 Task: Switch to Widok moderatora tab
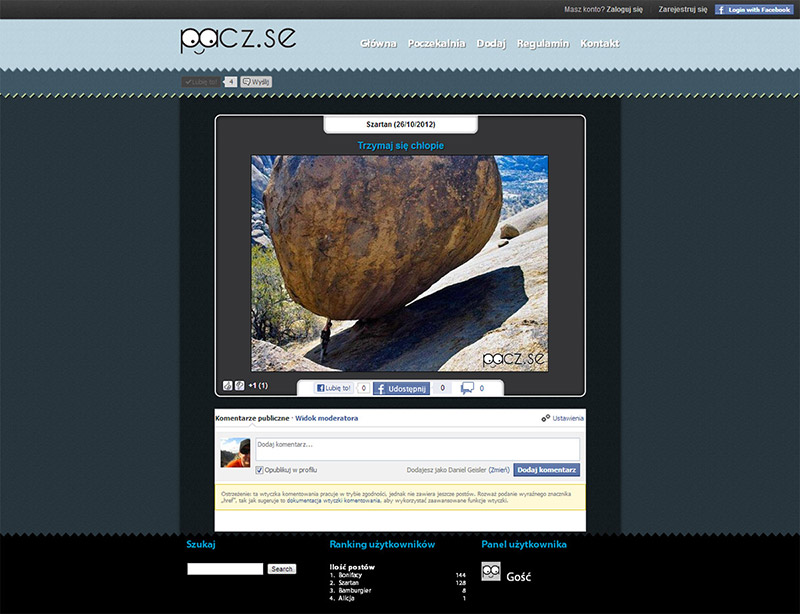click(x=326, y=418)
